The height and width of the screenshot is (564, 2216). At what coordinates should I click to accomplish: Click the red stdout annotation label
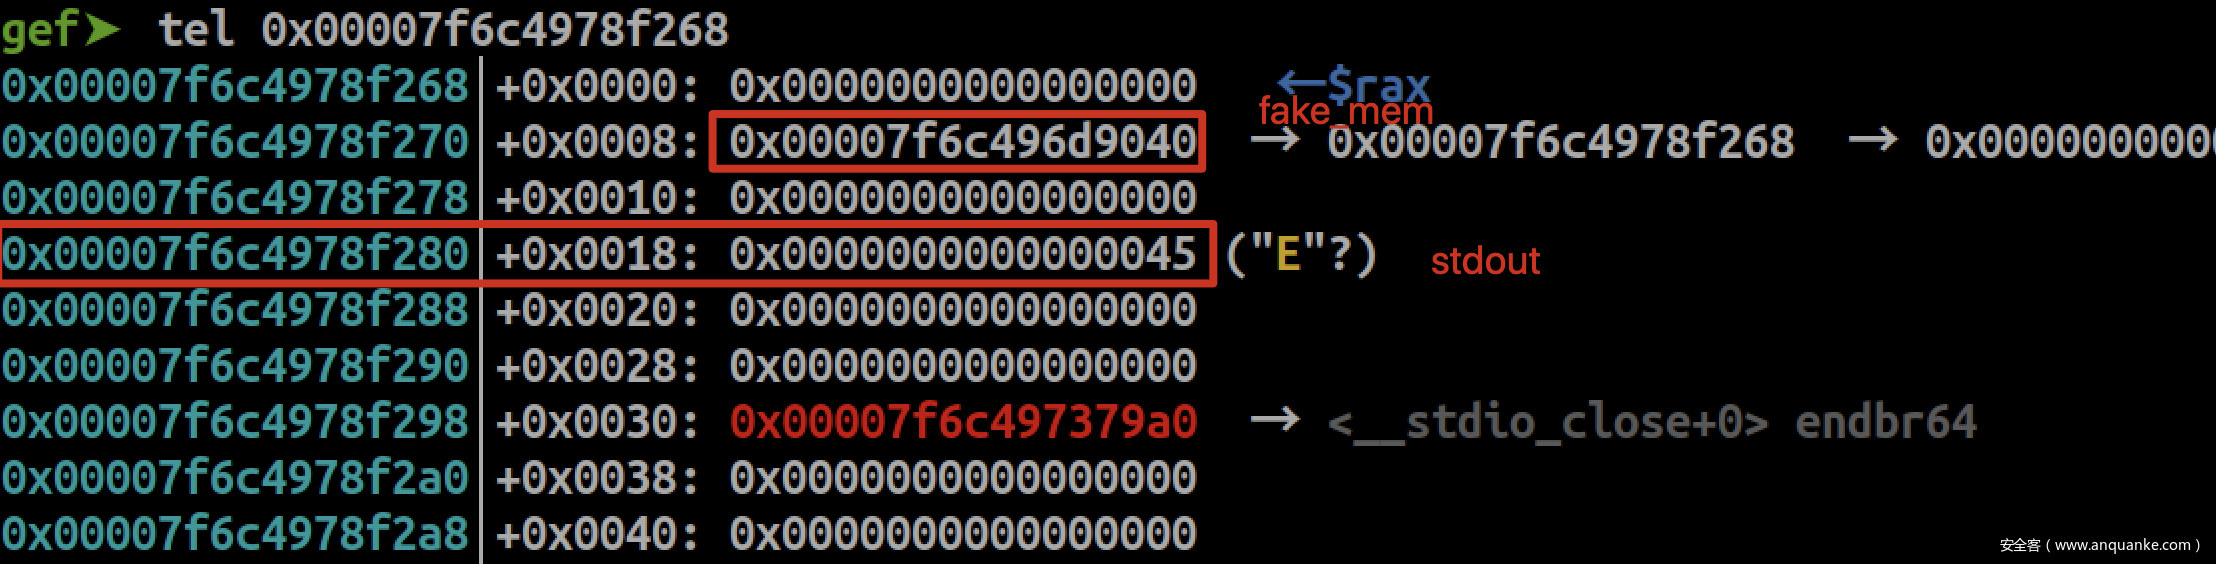click(1485, 261)
